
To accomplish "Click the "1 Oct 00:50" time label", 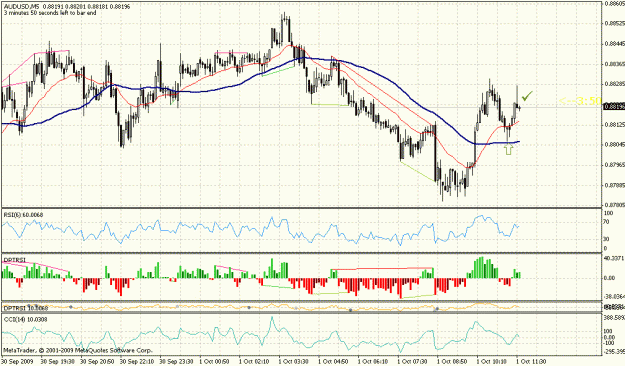I will click(x=213, y=362).
